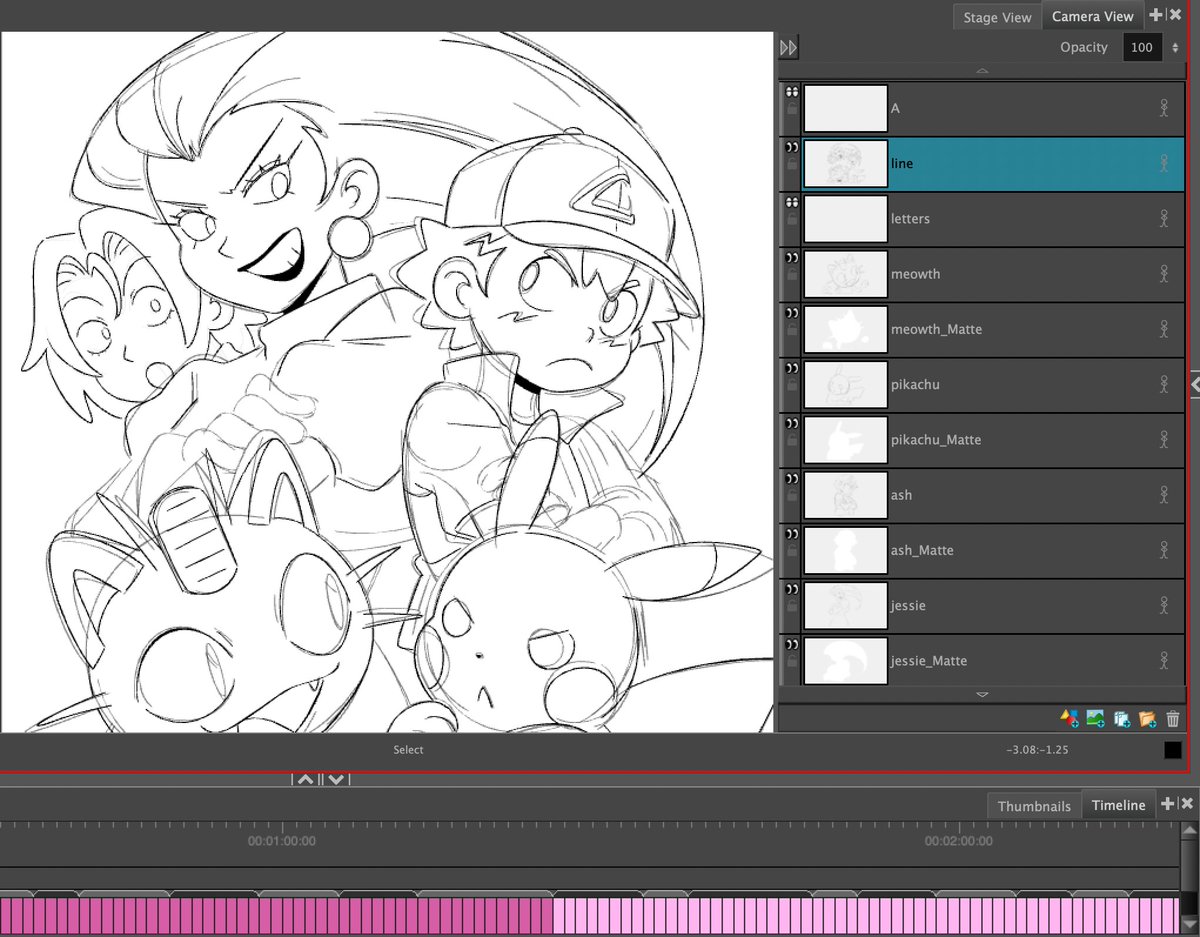Click the animate icon on jessie_Matte layer
Image resolution: width=1200 pixels, height=937 pixels.
(x=1164, y=660)
